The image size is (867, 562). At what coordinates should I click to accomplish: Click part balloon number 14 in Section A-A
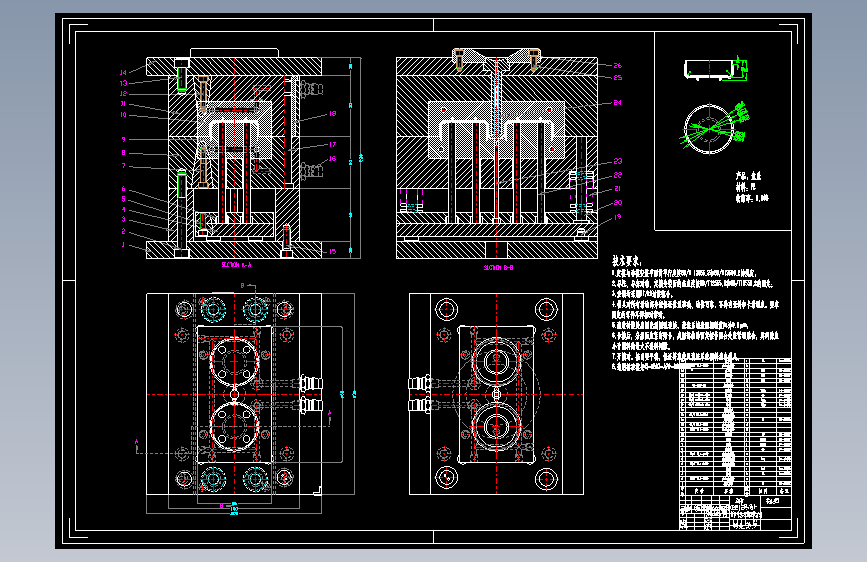123,72
